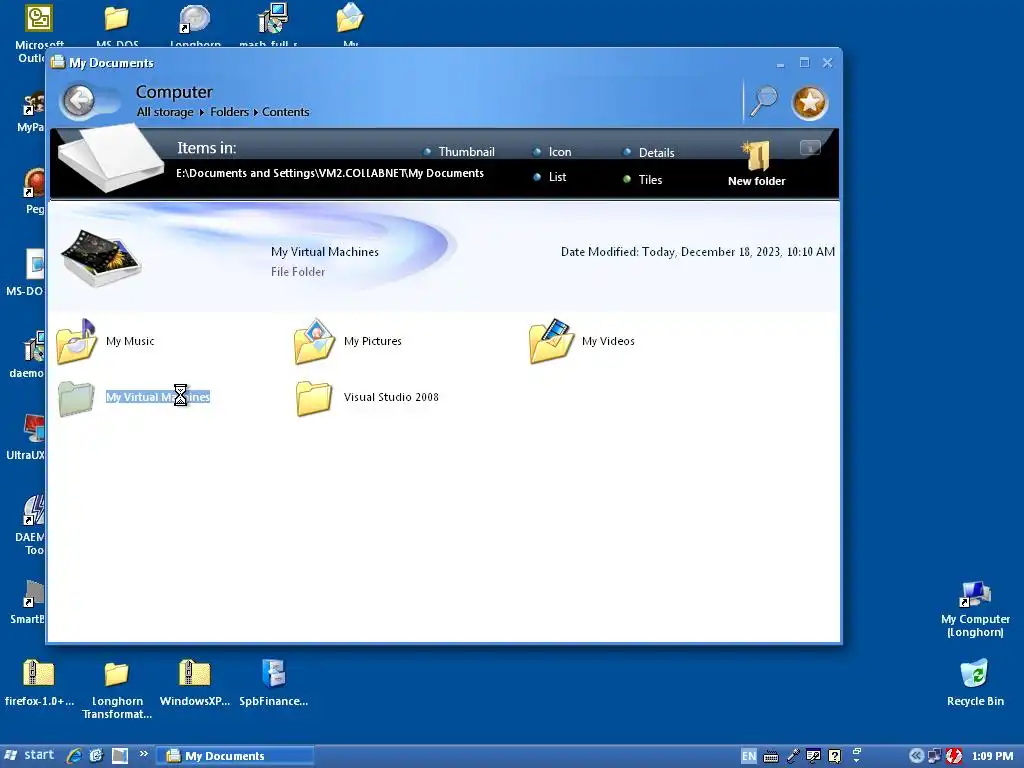Expand hidden system tray icons
The width and height of the screenshot is (1024, 768).
(916, 756)
